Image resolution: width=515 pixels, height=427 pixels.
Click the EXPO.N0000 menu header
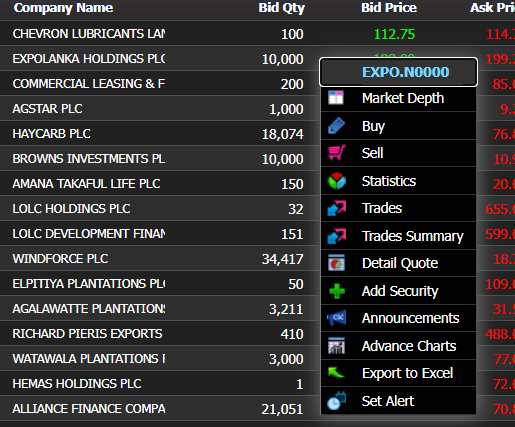tap(398, 72)
